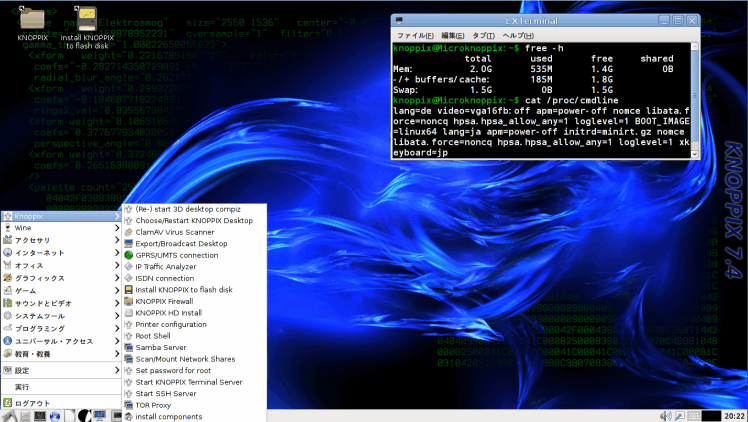Viewport: 748px width, 422px height.
Task: Expand the オフィス submenu
Action: pyautogui.click(x=61, y=265)
